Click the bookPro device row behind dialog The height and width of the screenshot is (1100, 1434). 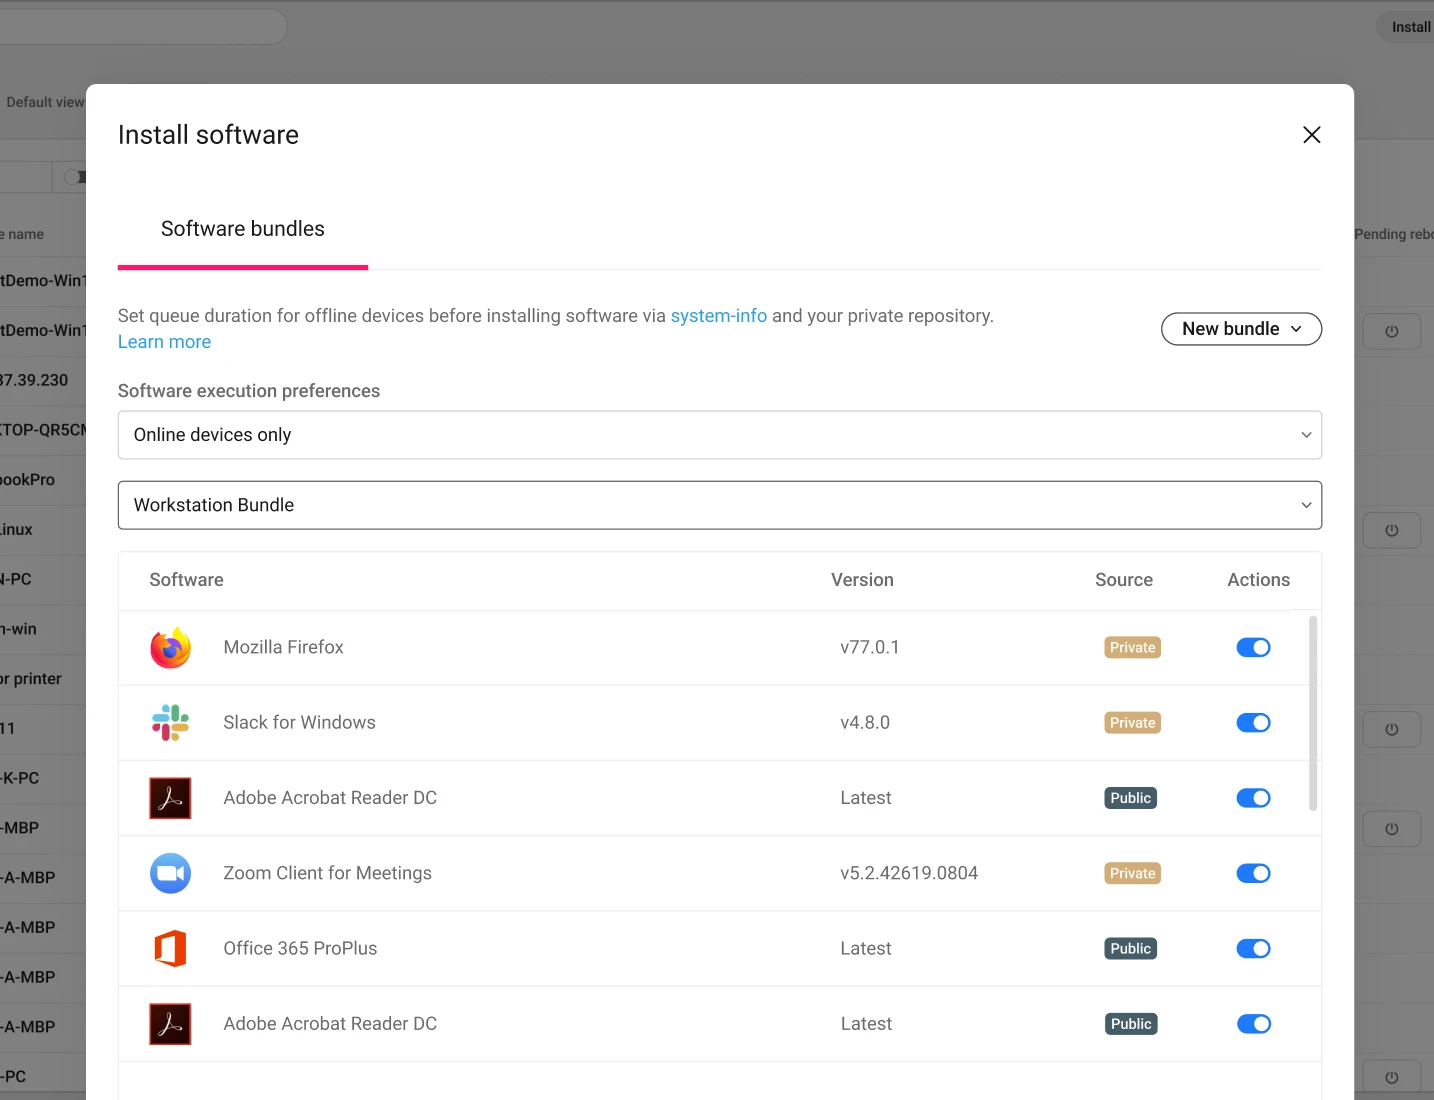43,480
